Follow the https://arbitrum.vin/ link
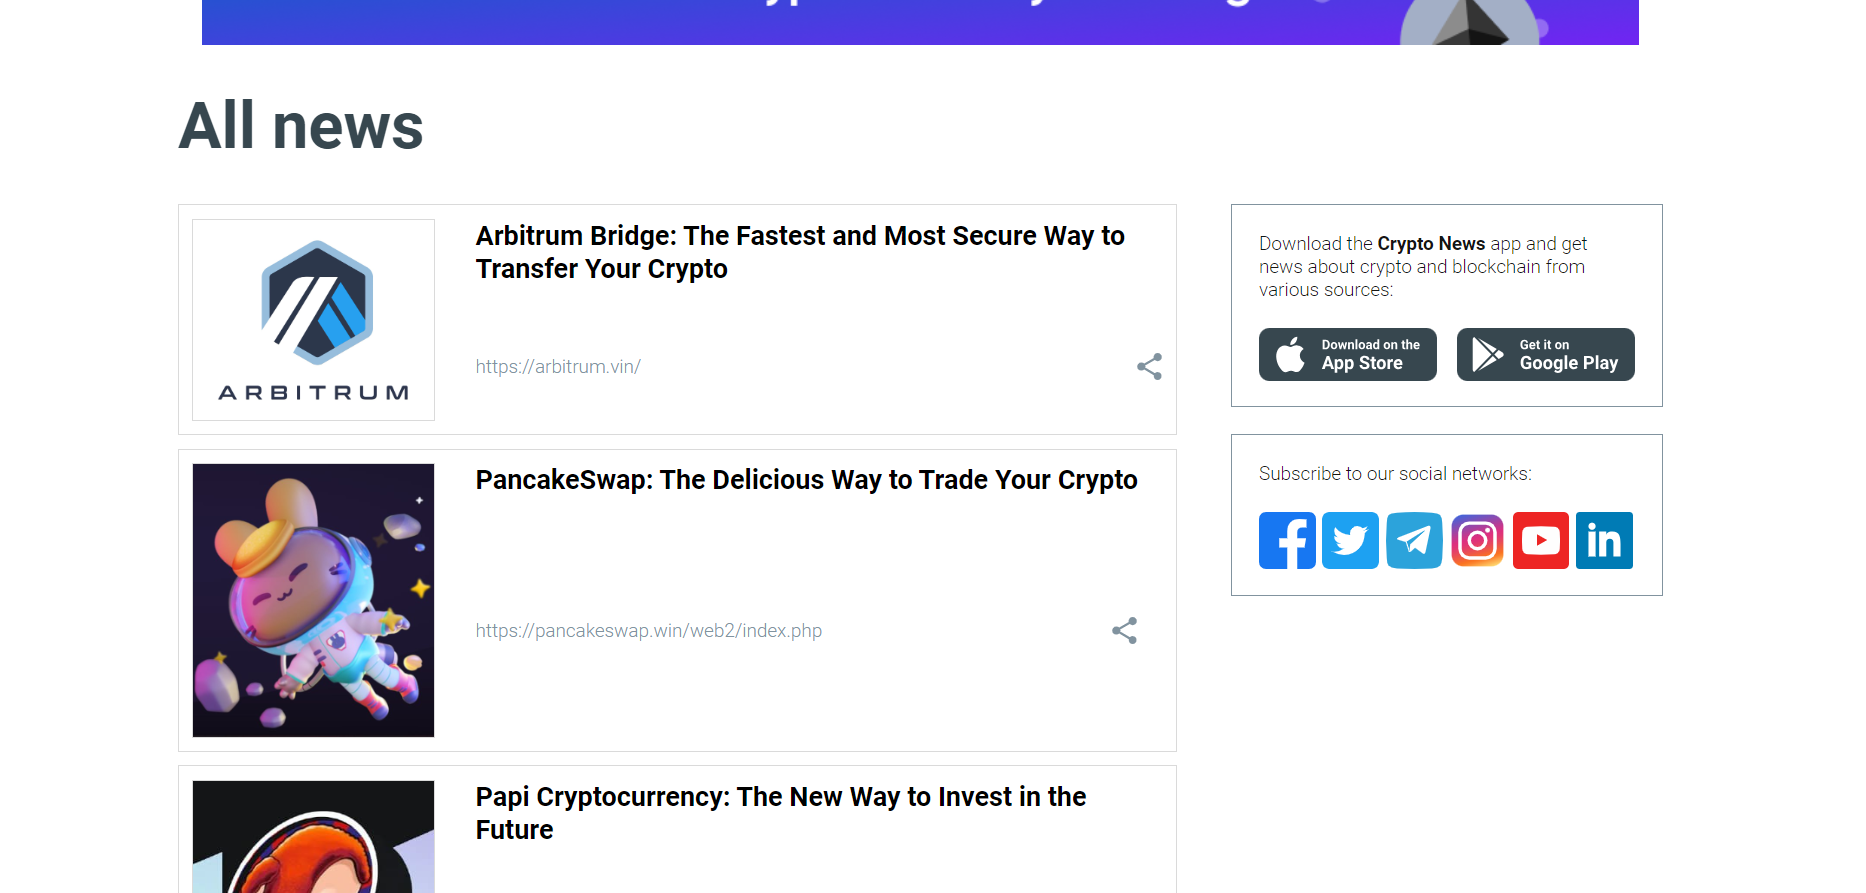Viewport: 1866px width, 893px height. [558, 367]
